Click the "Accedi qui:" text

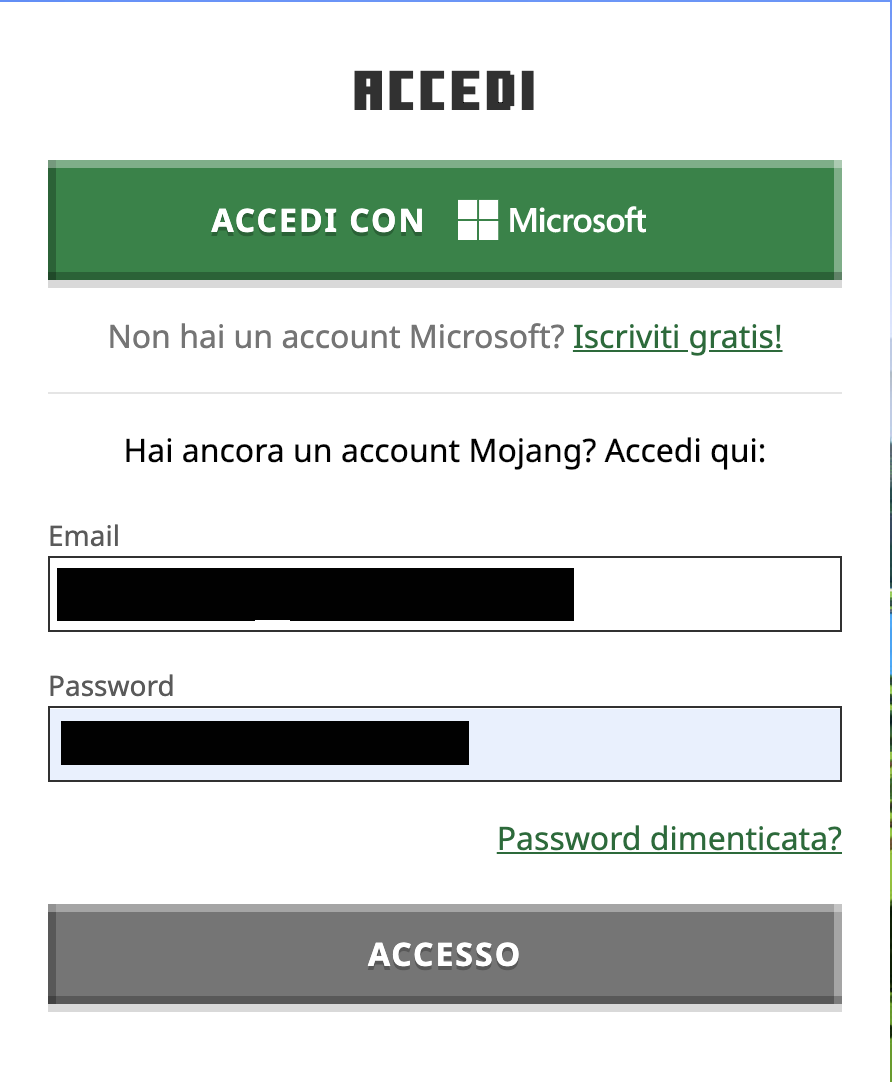tap(685, 452)
